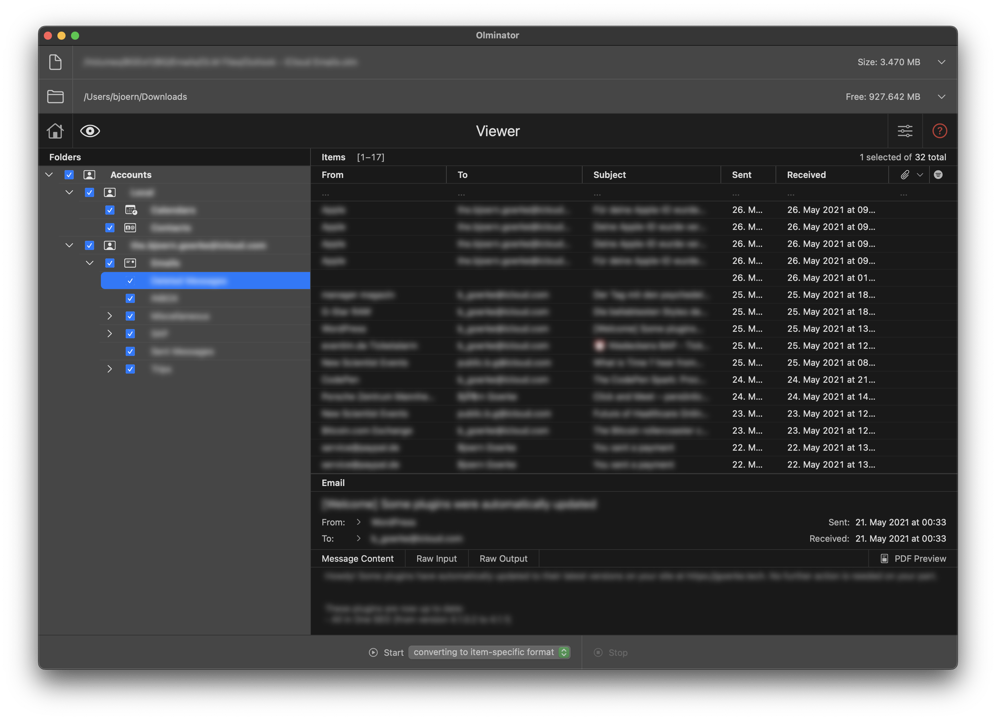Select email received 26. May 2021 at 01…
Image resolution: width=996 pixels, height=720 pixels.
[x=634, y=278]
